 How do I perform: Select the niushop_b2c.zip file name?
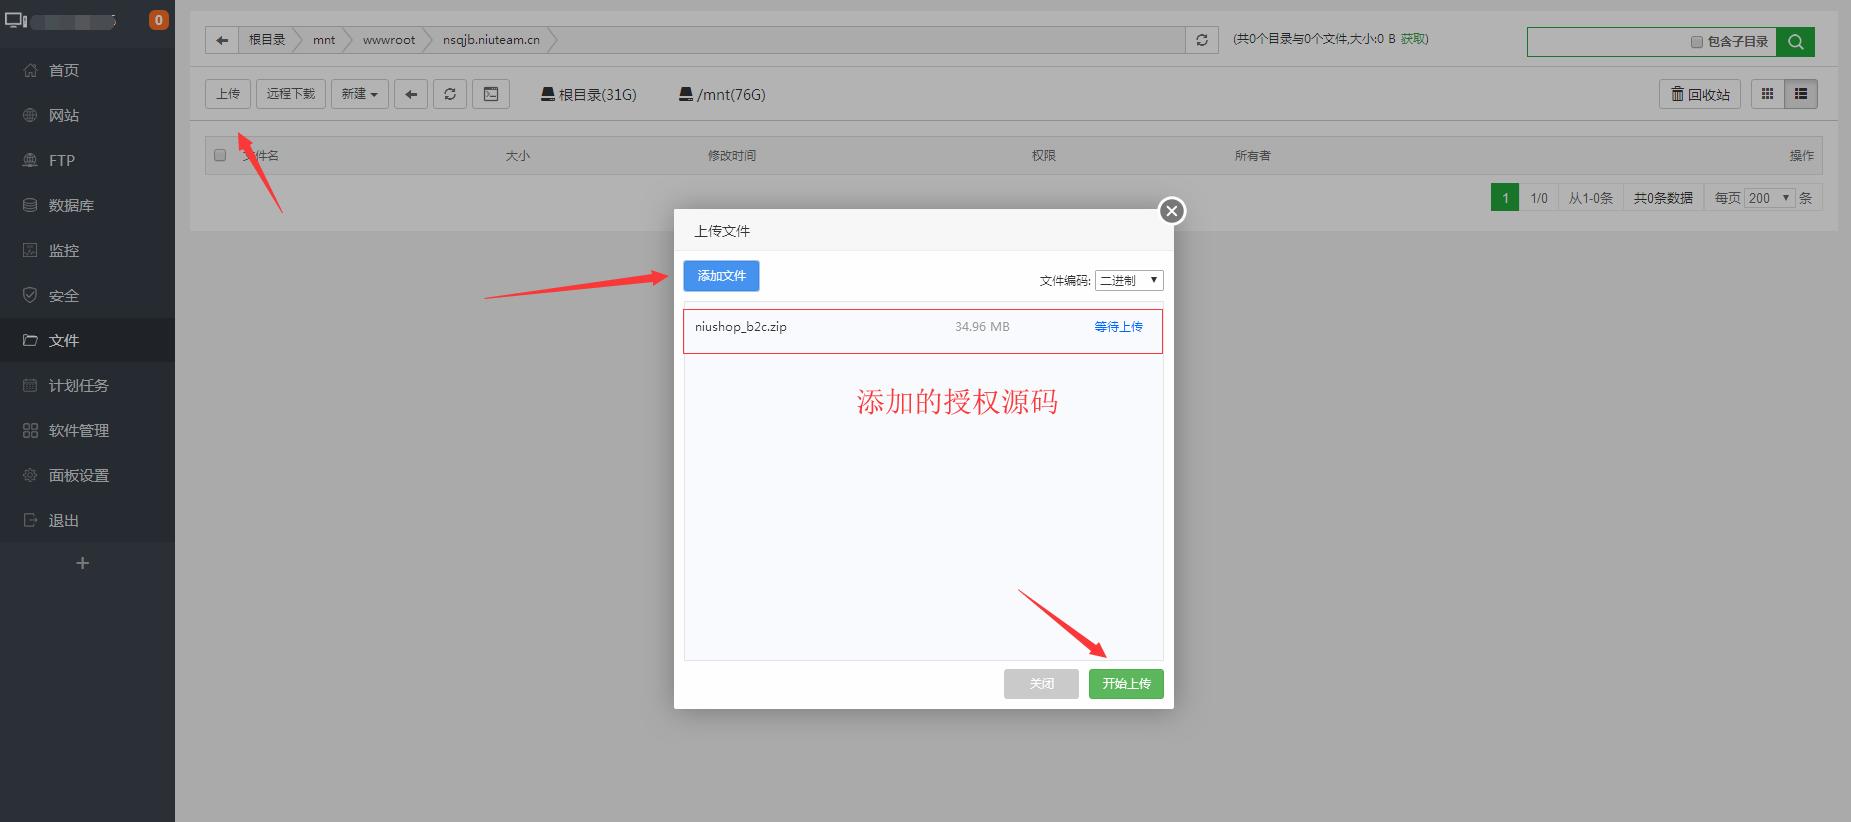(x=741, y=327)
